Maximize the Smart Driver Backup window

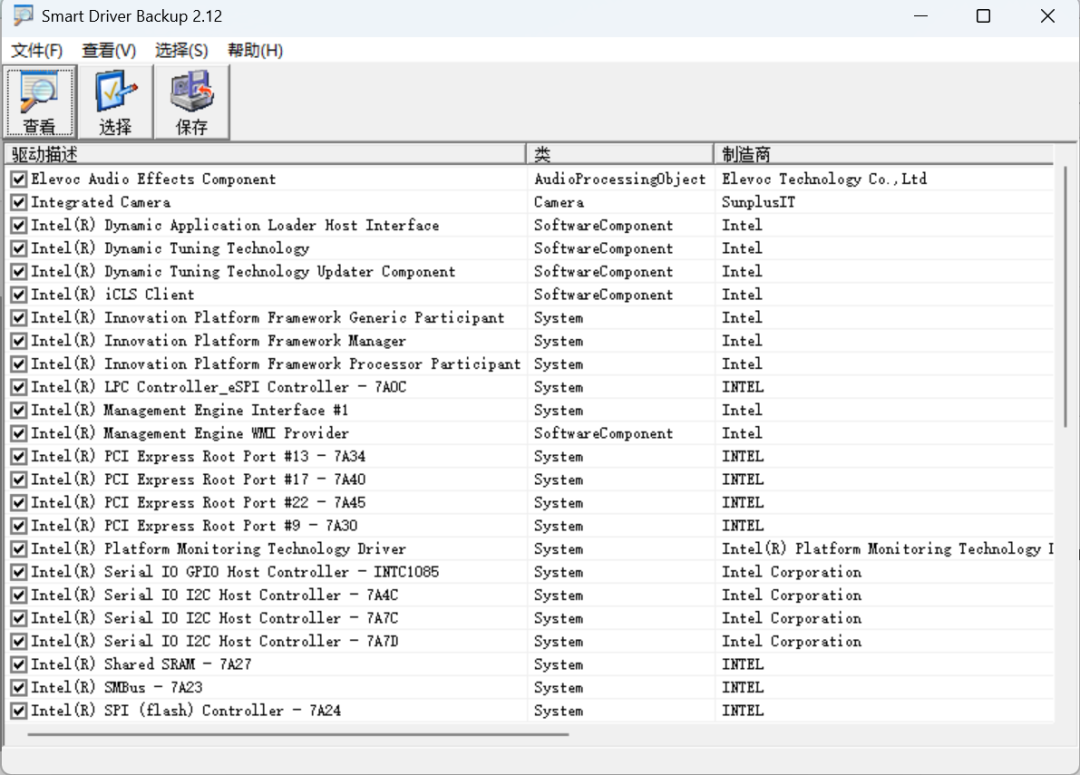(984, 16)
